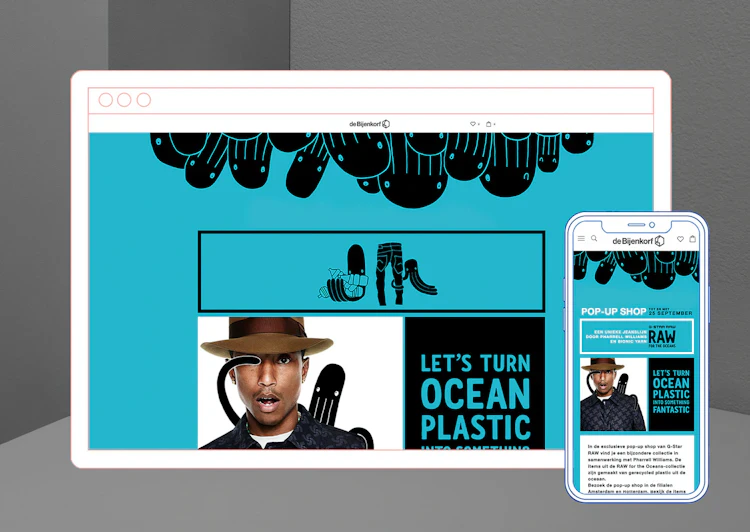Tap the shopping bag icon on phone
Viewport: 750px width, 532px height.
point(693,238)
